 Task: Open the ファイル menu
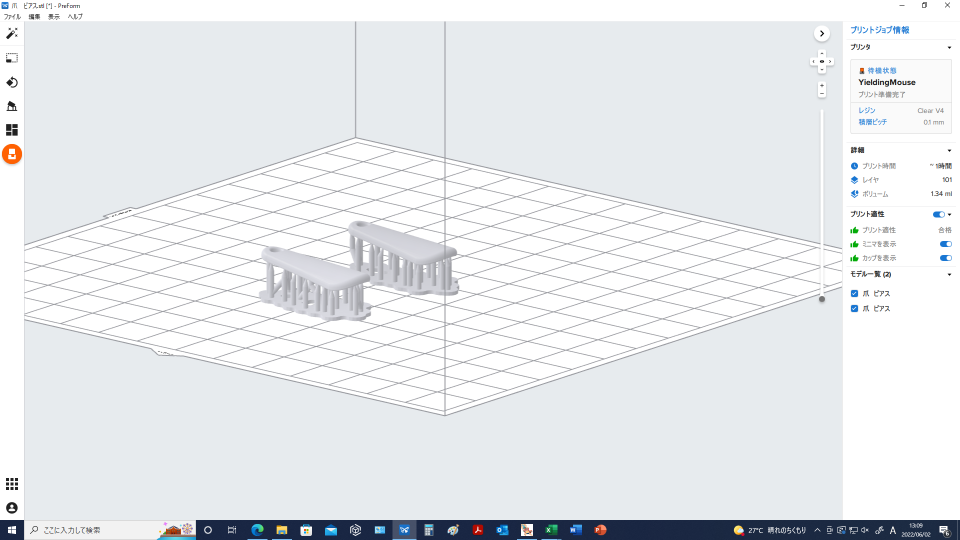point(12,17)
